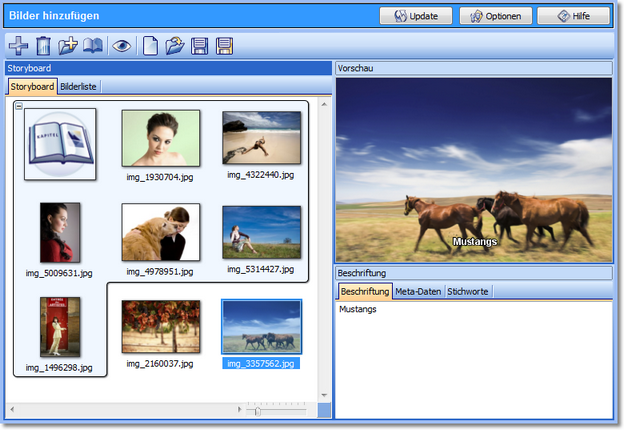The height and width of the screenshot is (430, 624).
Task: Toggle the eye preview icon
Action: [x=122, y=45]
